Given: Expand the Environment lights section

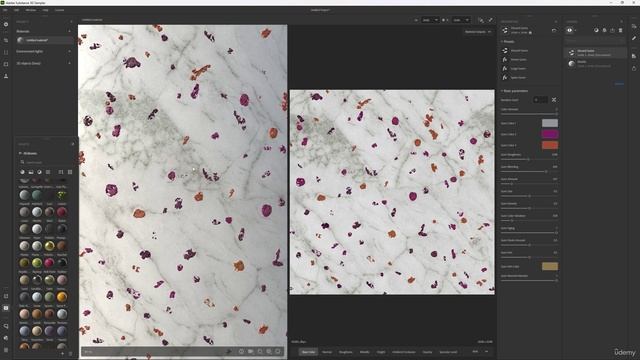Looking at the screenshot, I should click(69, 51).
